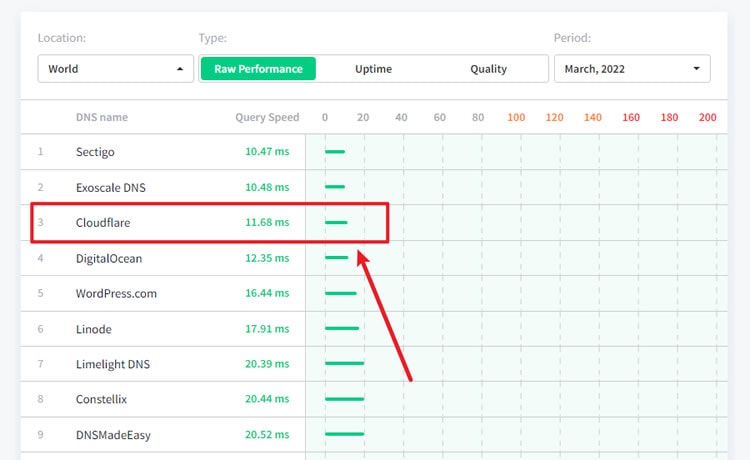The width and height of the screenshot is (750, 460).
Task: Click the 11.68 ms query speed value
Action: coord(267,222)
